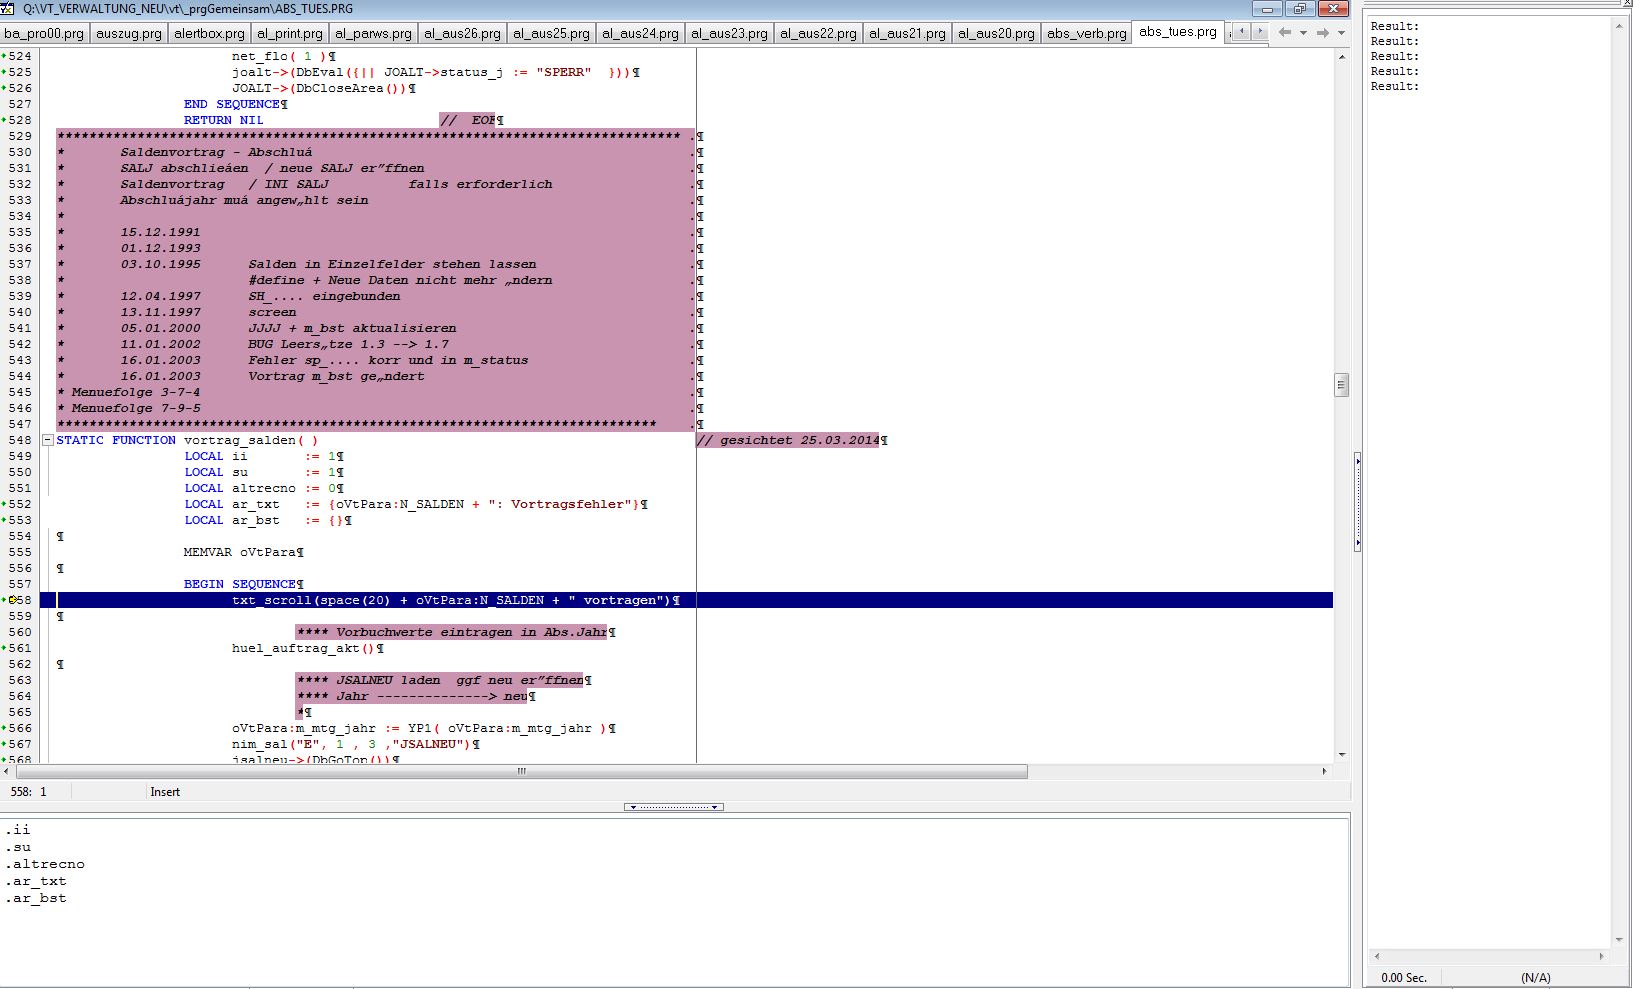Open the back-navigation history dropdown

tap(1303, 33)
